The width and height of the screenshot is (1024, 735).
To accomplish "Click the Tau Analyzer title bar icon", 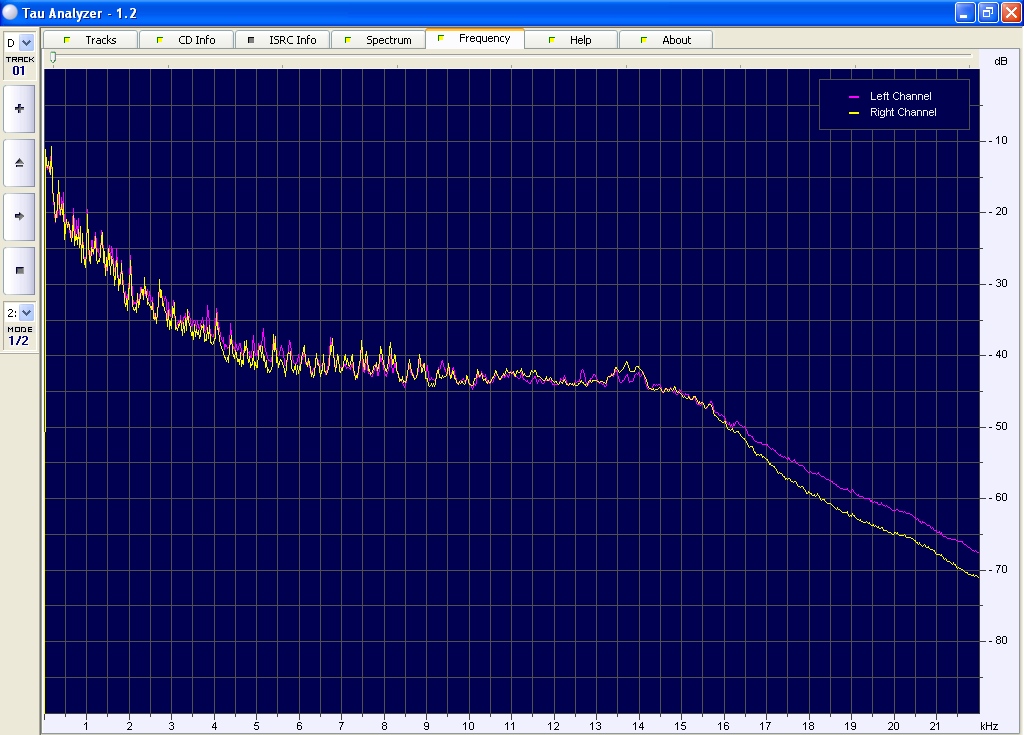I will [x=11, y=11].
